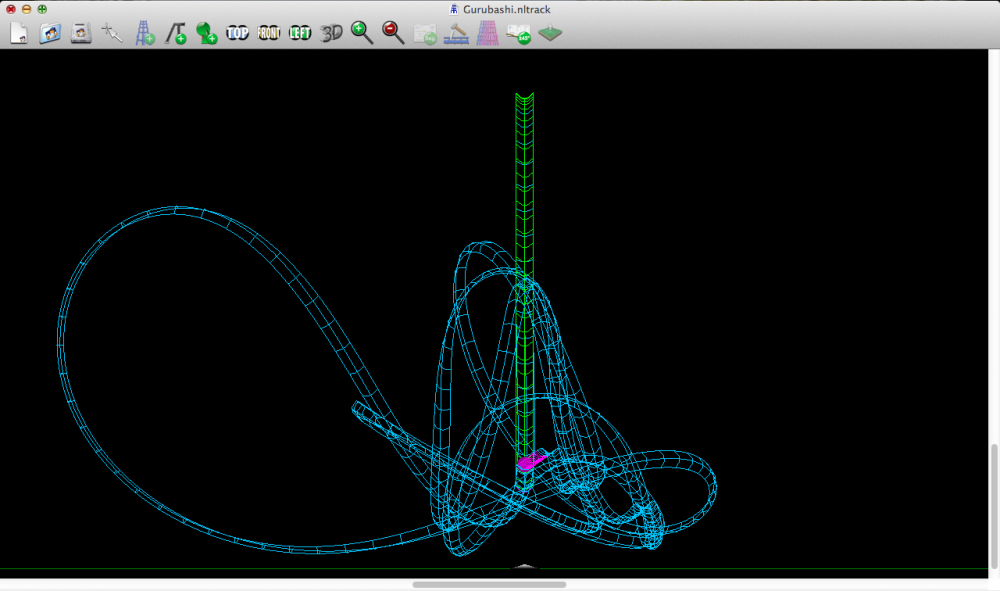
Task: Activate the add supports tool
Action: pyautogui.click(x=143, y=33)
